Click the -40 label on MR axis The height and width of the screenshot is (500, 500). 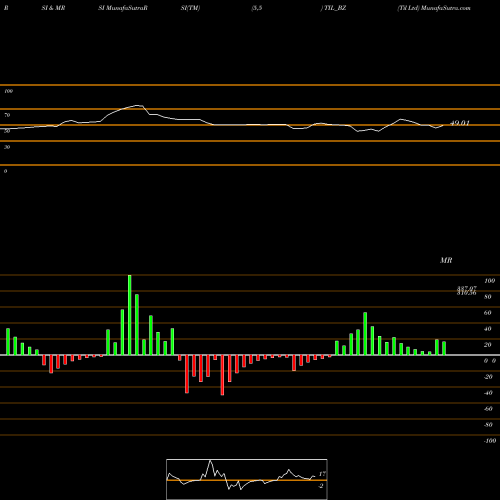[x=488, y=393]
